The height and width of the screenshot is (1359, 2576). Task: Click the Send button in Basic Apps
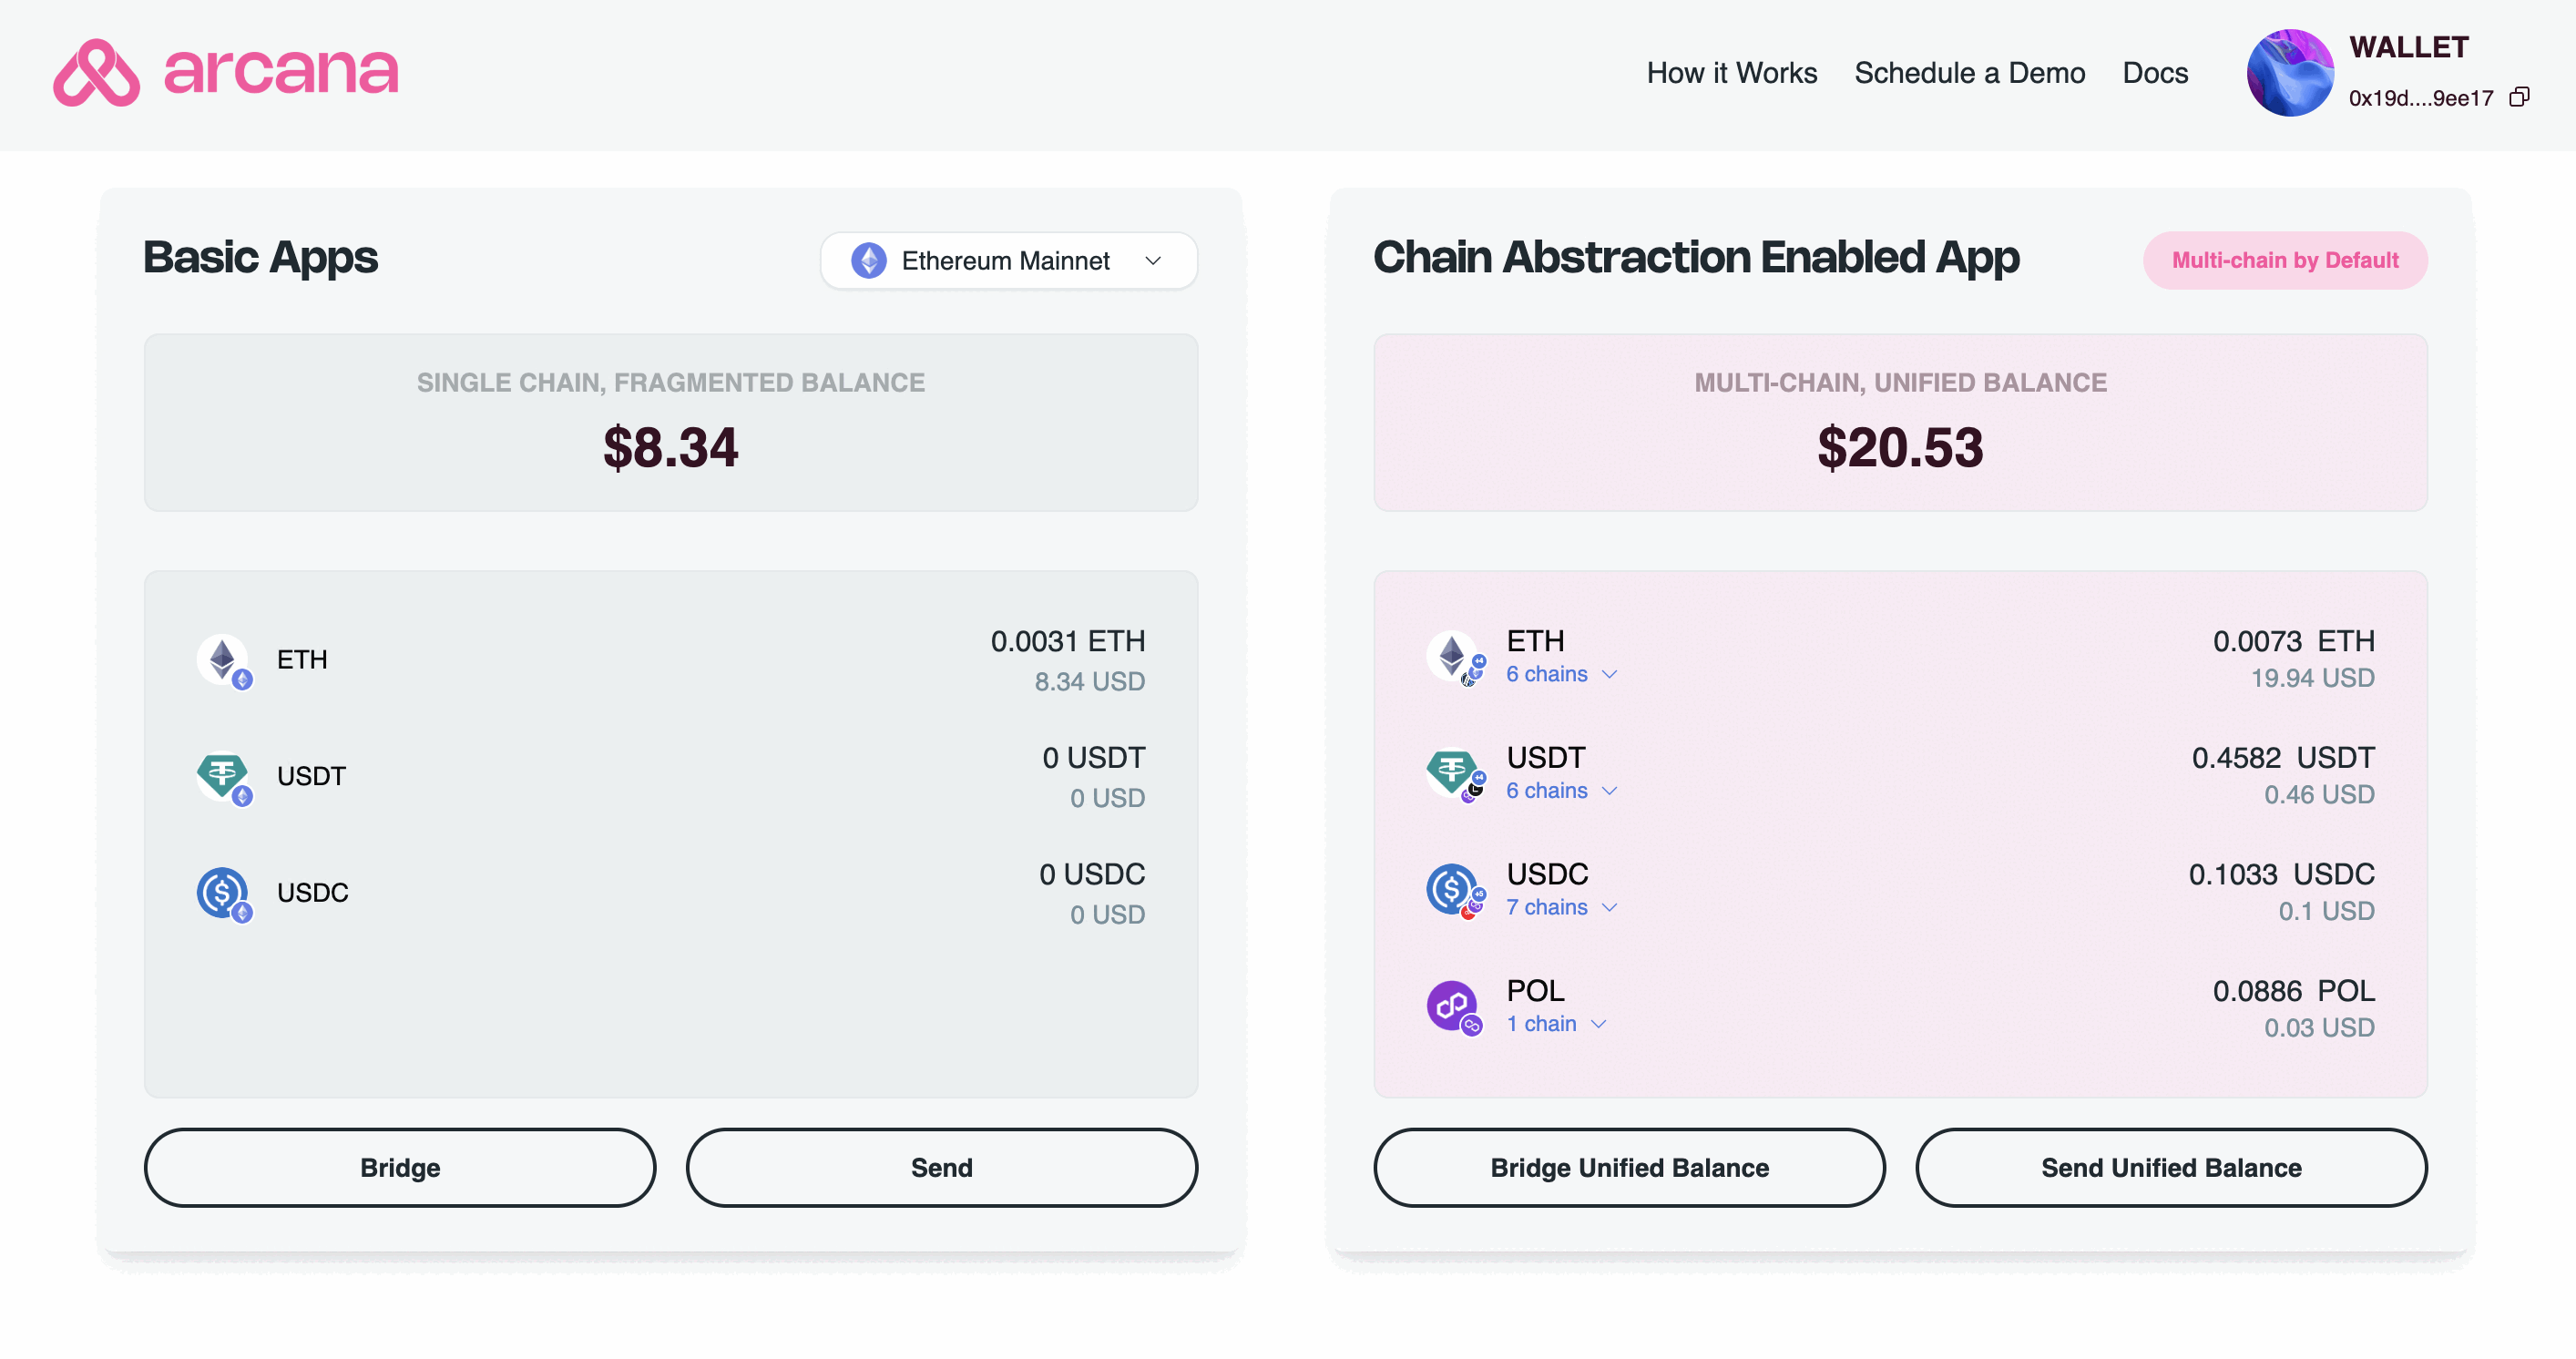[x=941, y=1167]
